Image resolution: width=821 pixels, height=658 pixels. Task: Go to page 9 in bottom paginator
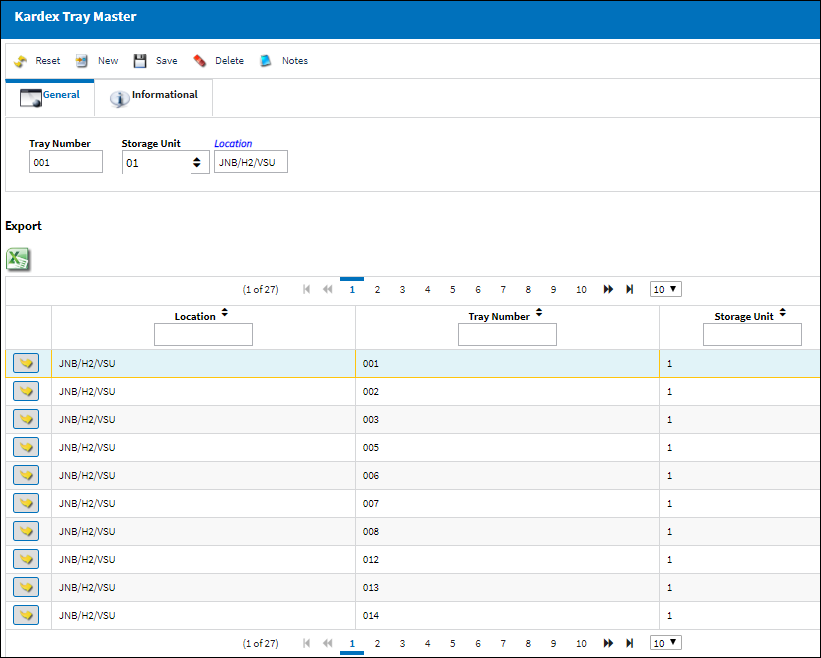(553, 643)
